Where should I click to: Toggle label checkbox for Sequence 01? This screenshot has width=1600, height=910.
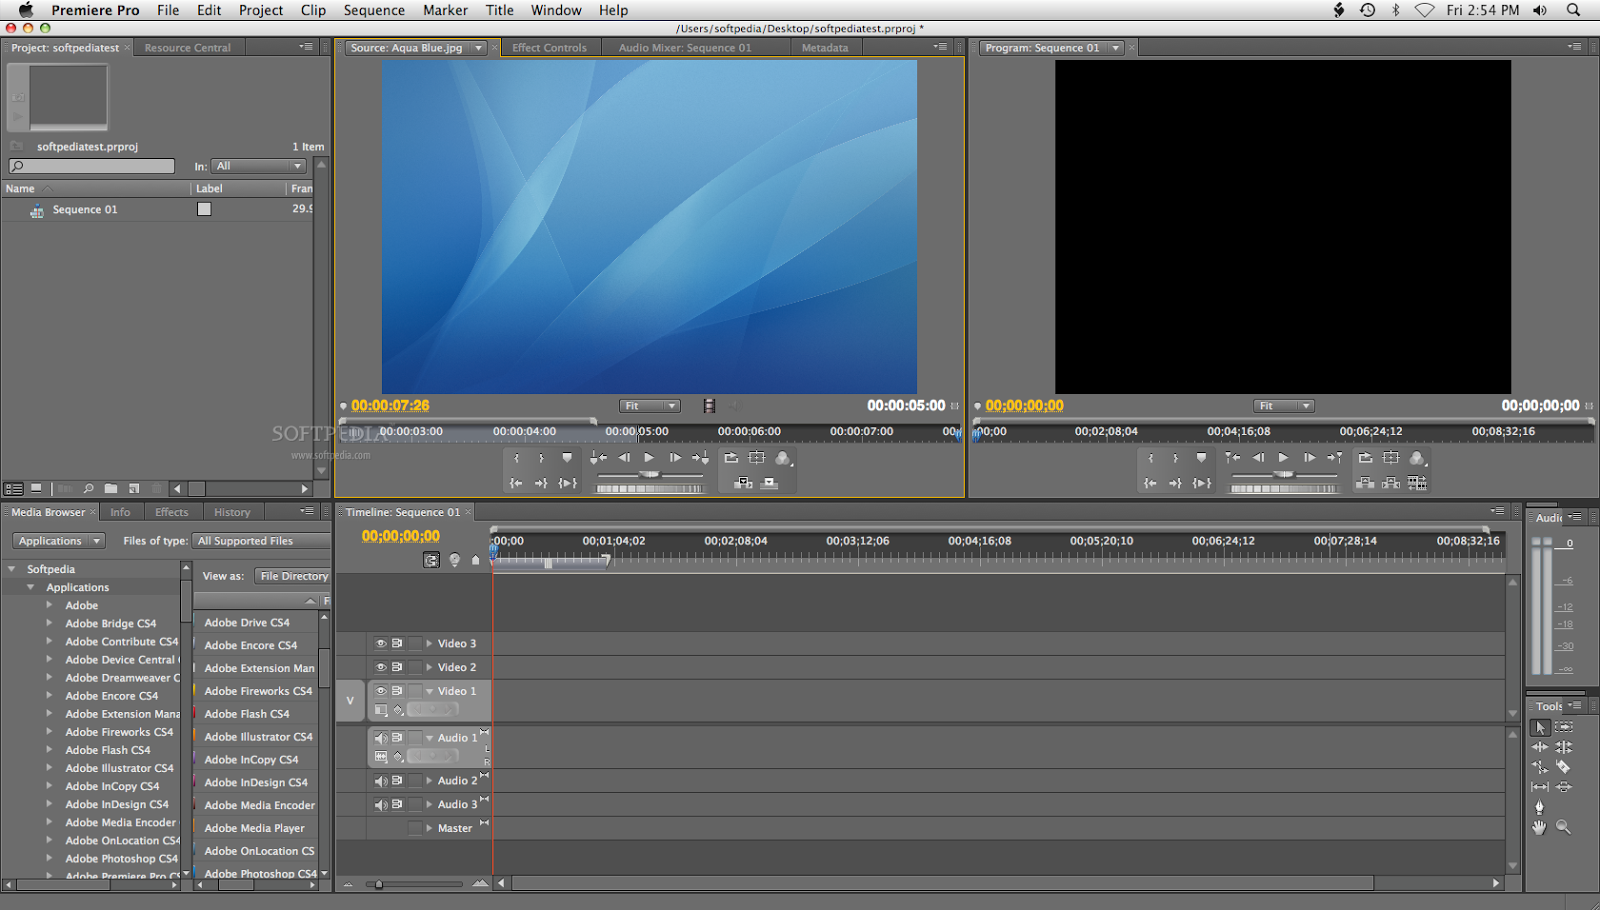tap(204, 209)
